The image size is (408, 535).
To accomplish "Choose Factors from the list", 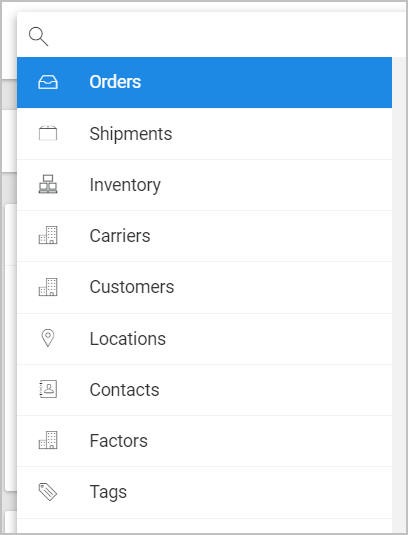I will (204, 441).
